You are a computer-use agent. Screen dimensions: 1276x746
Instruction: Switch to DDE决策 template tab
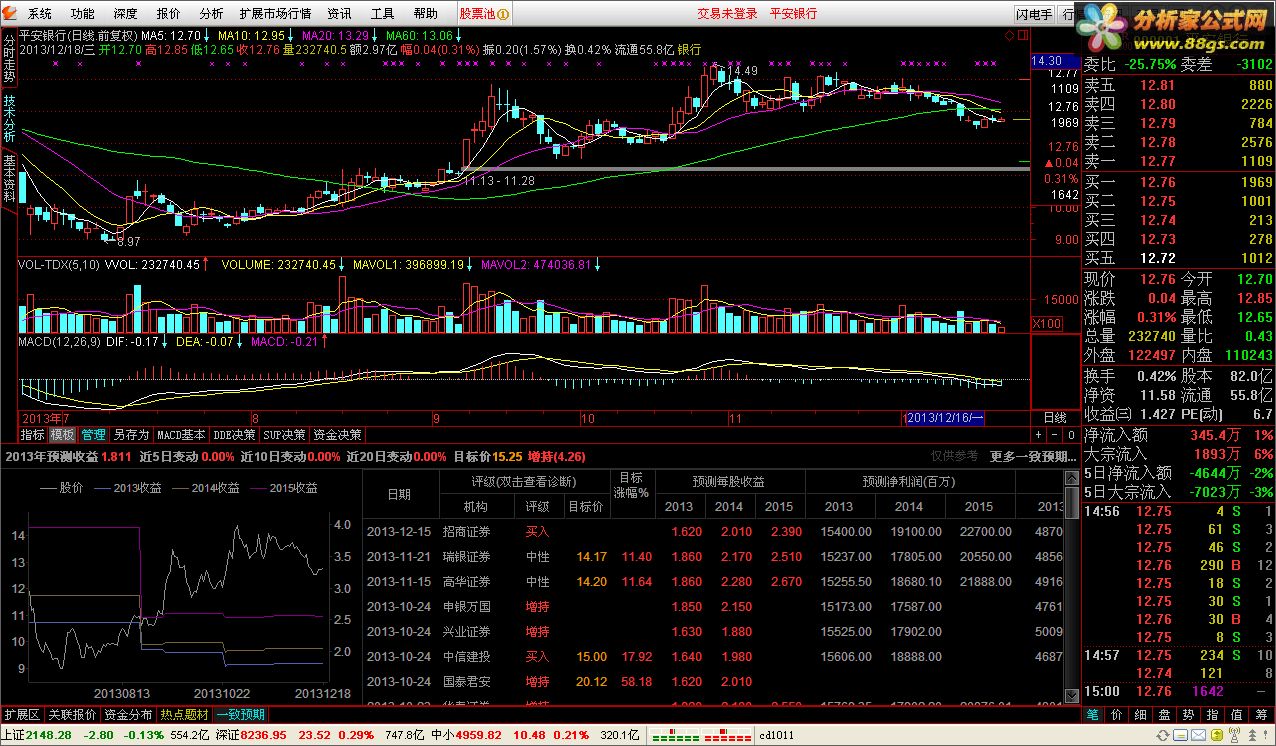[234, 435]
